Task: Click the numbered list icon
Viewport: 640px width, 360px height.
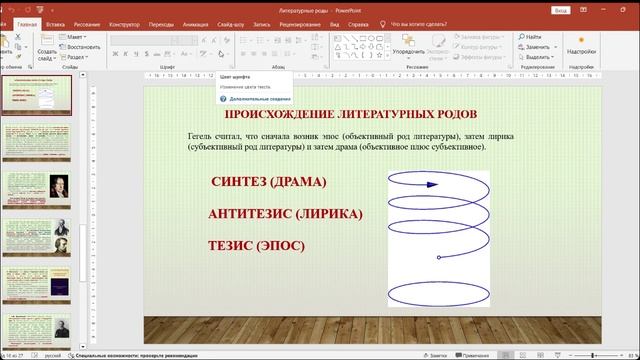Action: point(260,40)
